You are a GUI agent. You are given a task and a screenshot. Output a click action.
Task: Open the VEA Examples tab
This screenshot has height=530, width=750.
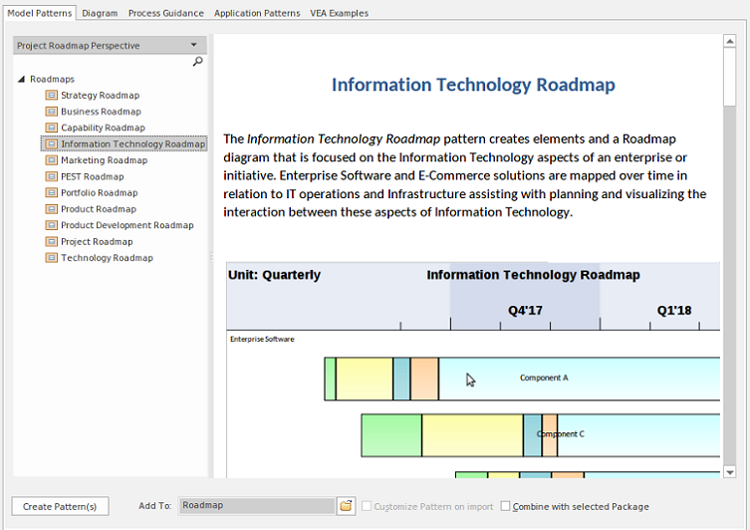coord(339,13)
